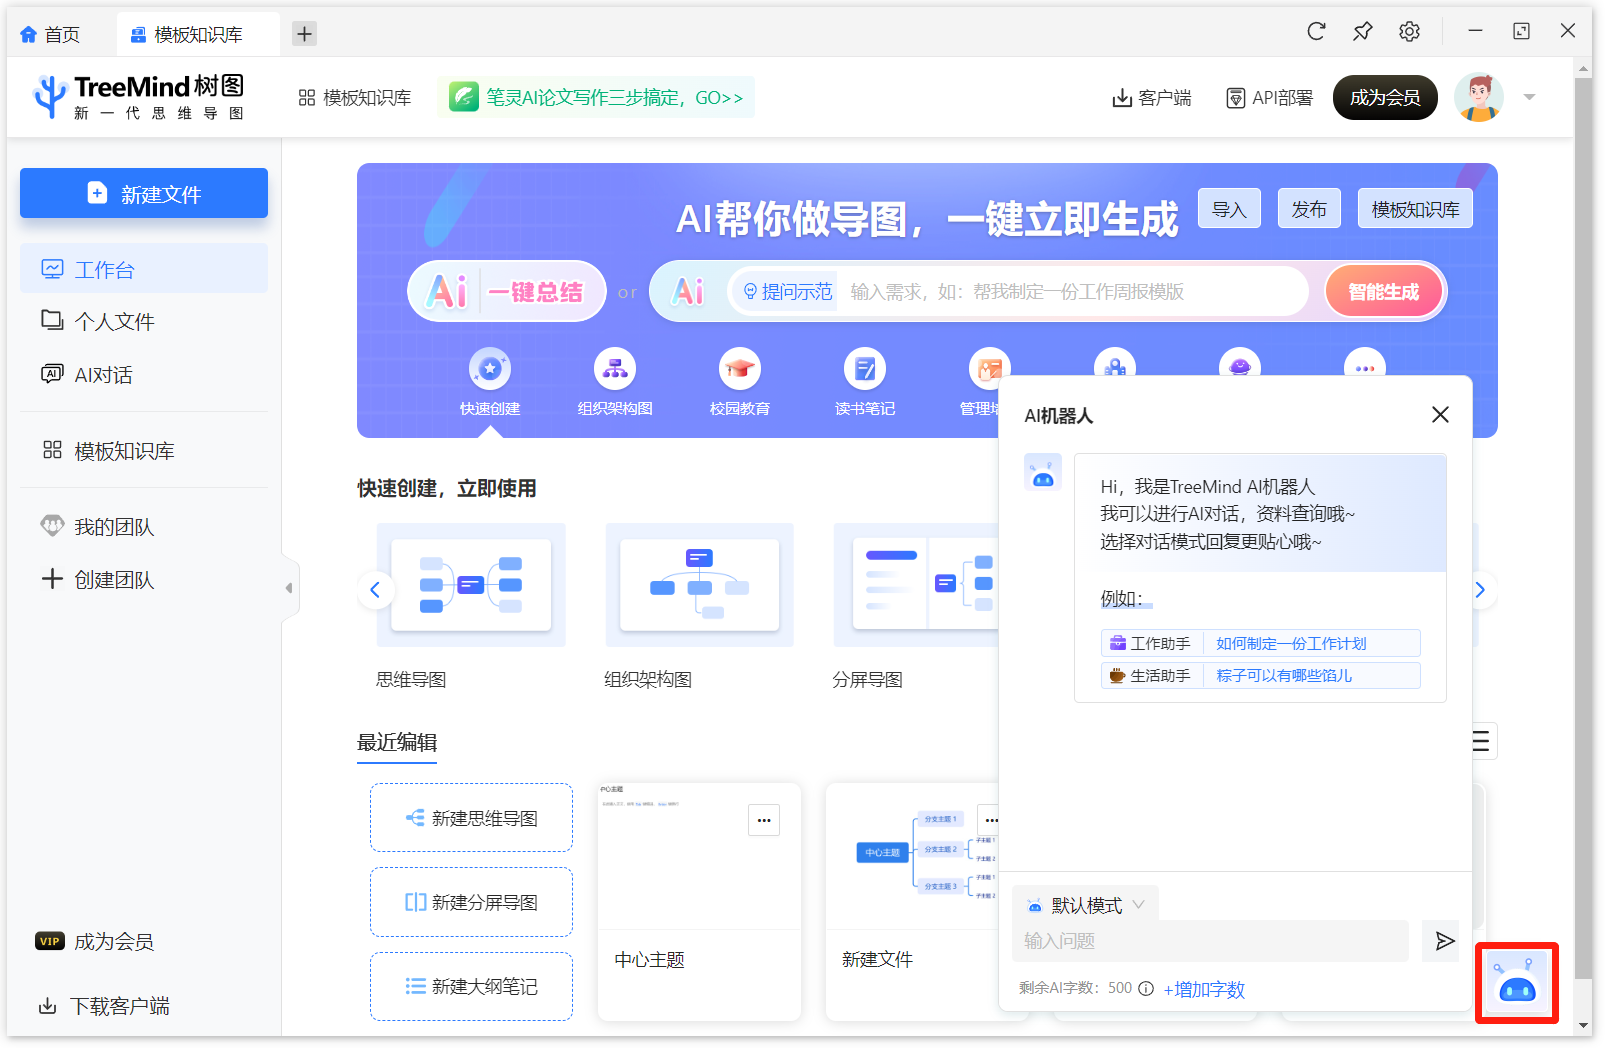Click the 模板知识库 button on the banner

1415,209
